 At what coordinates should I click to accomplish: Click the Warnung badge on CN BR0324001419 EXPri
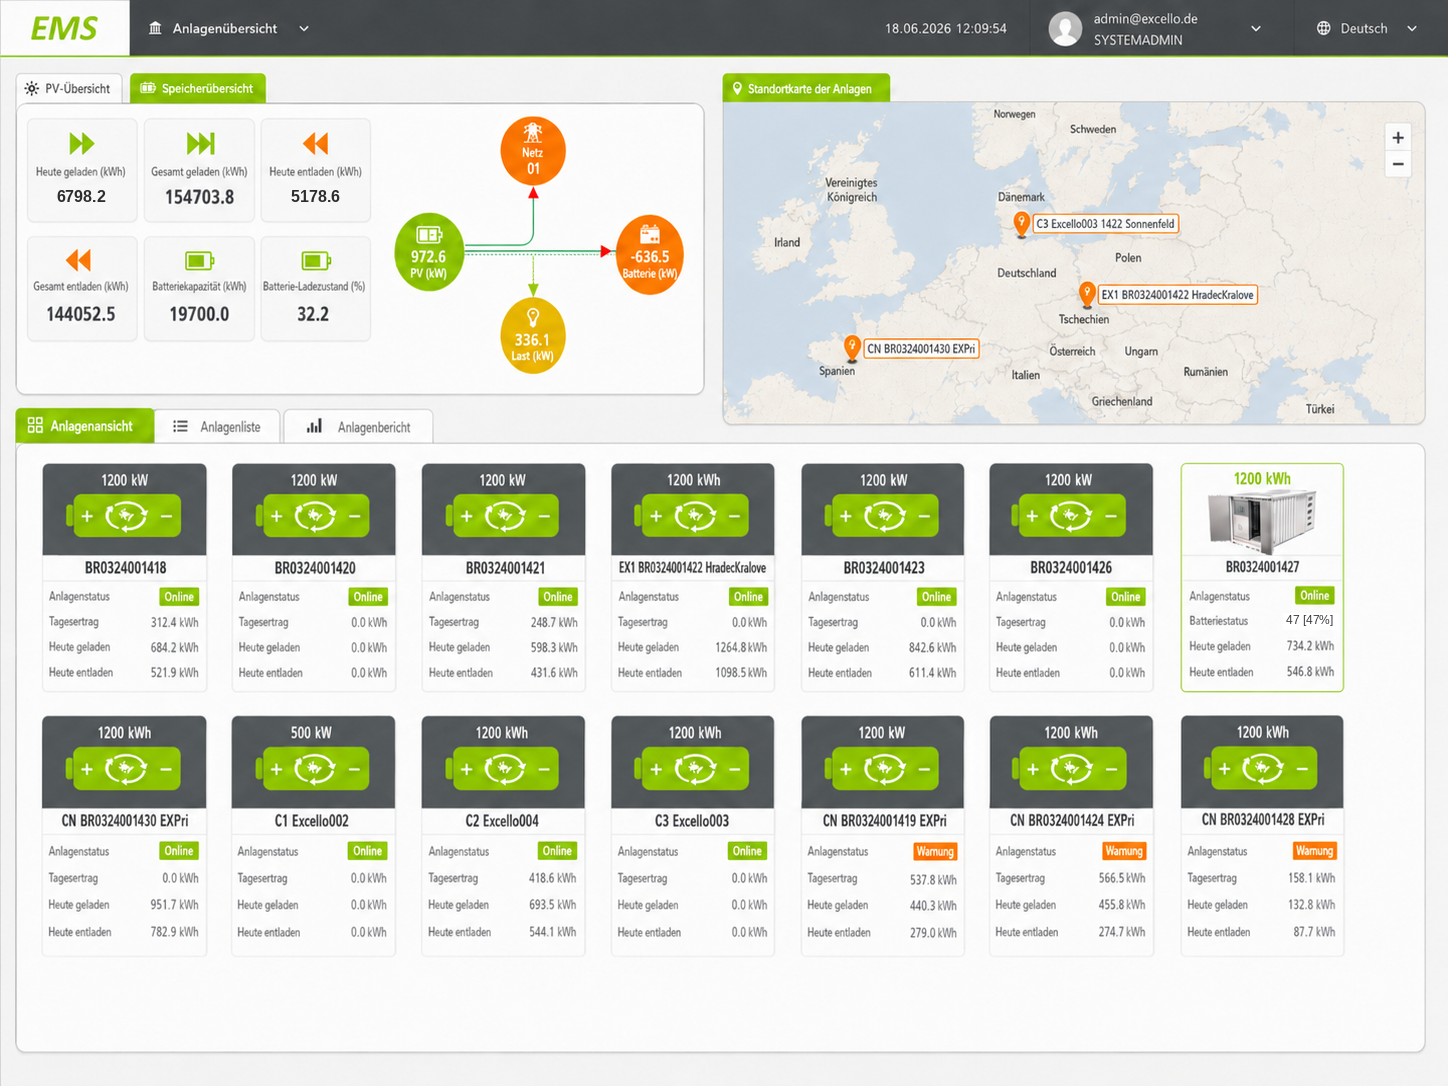click(x=935, y=851)
